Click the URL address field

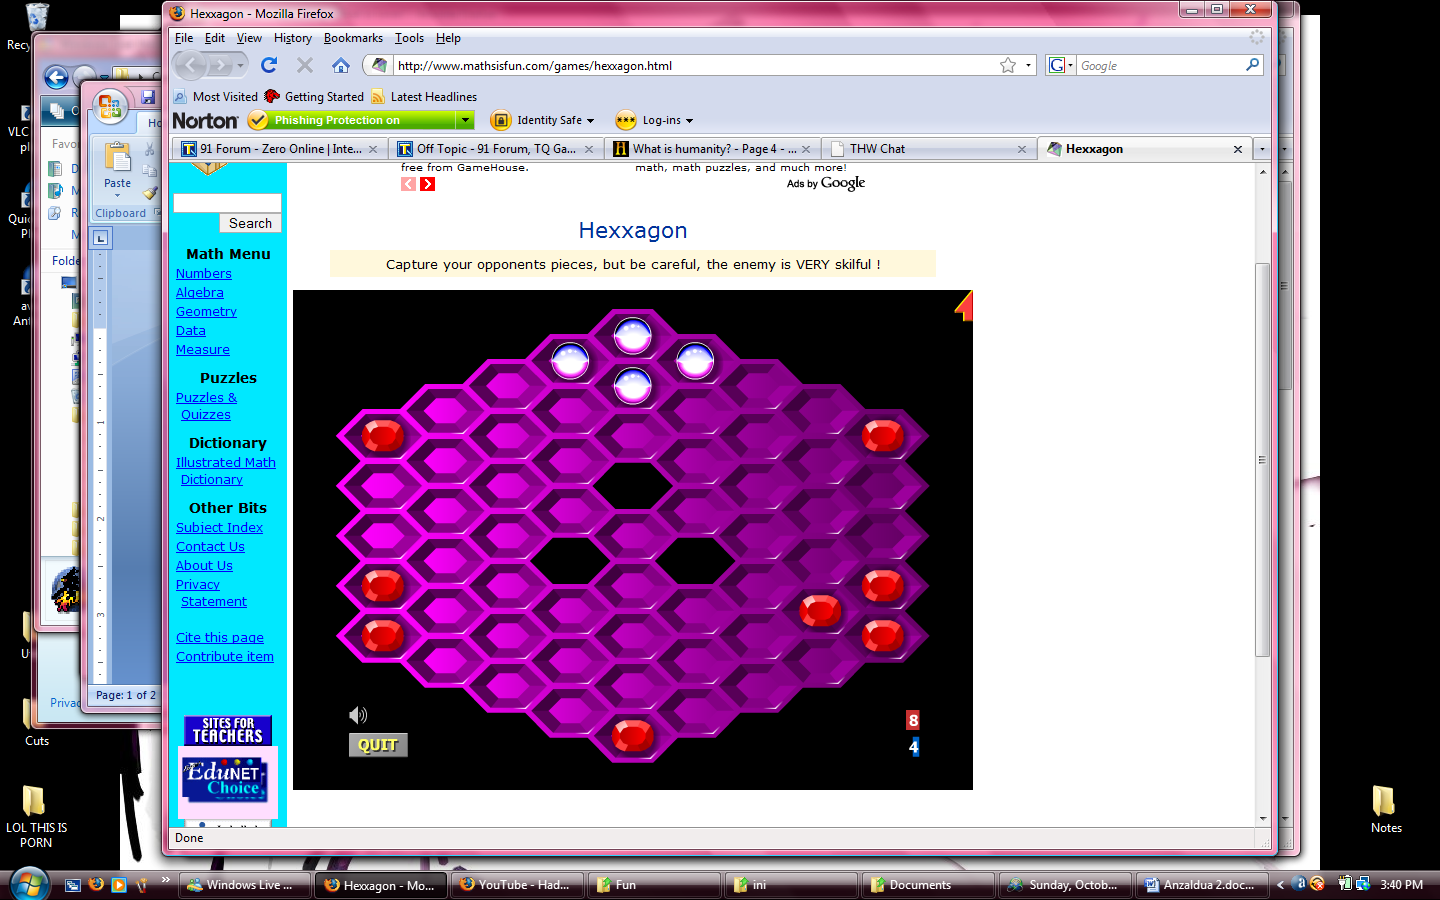(694, 65)
